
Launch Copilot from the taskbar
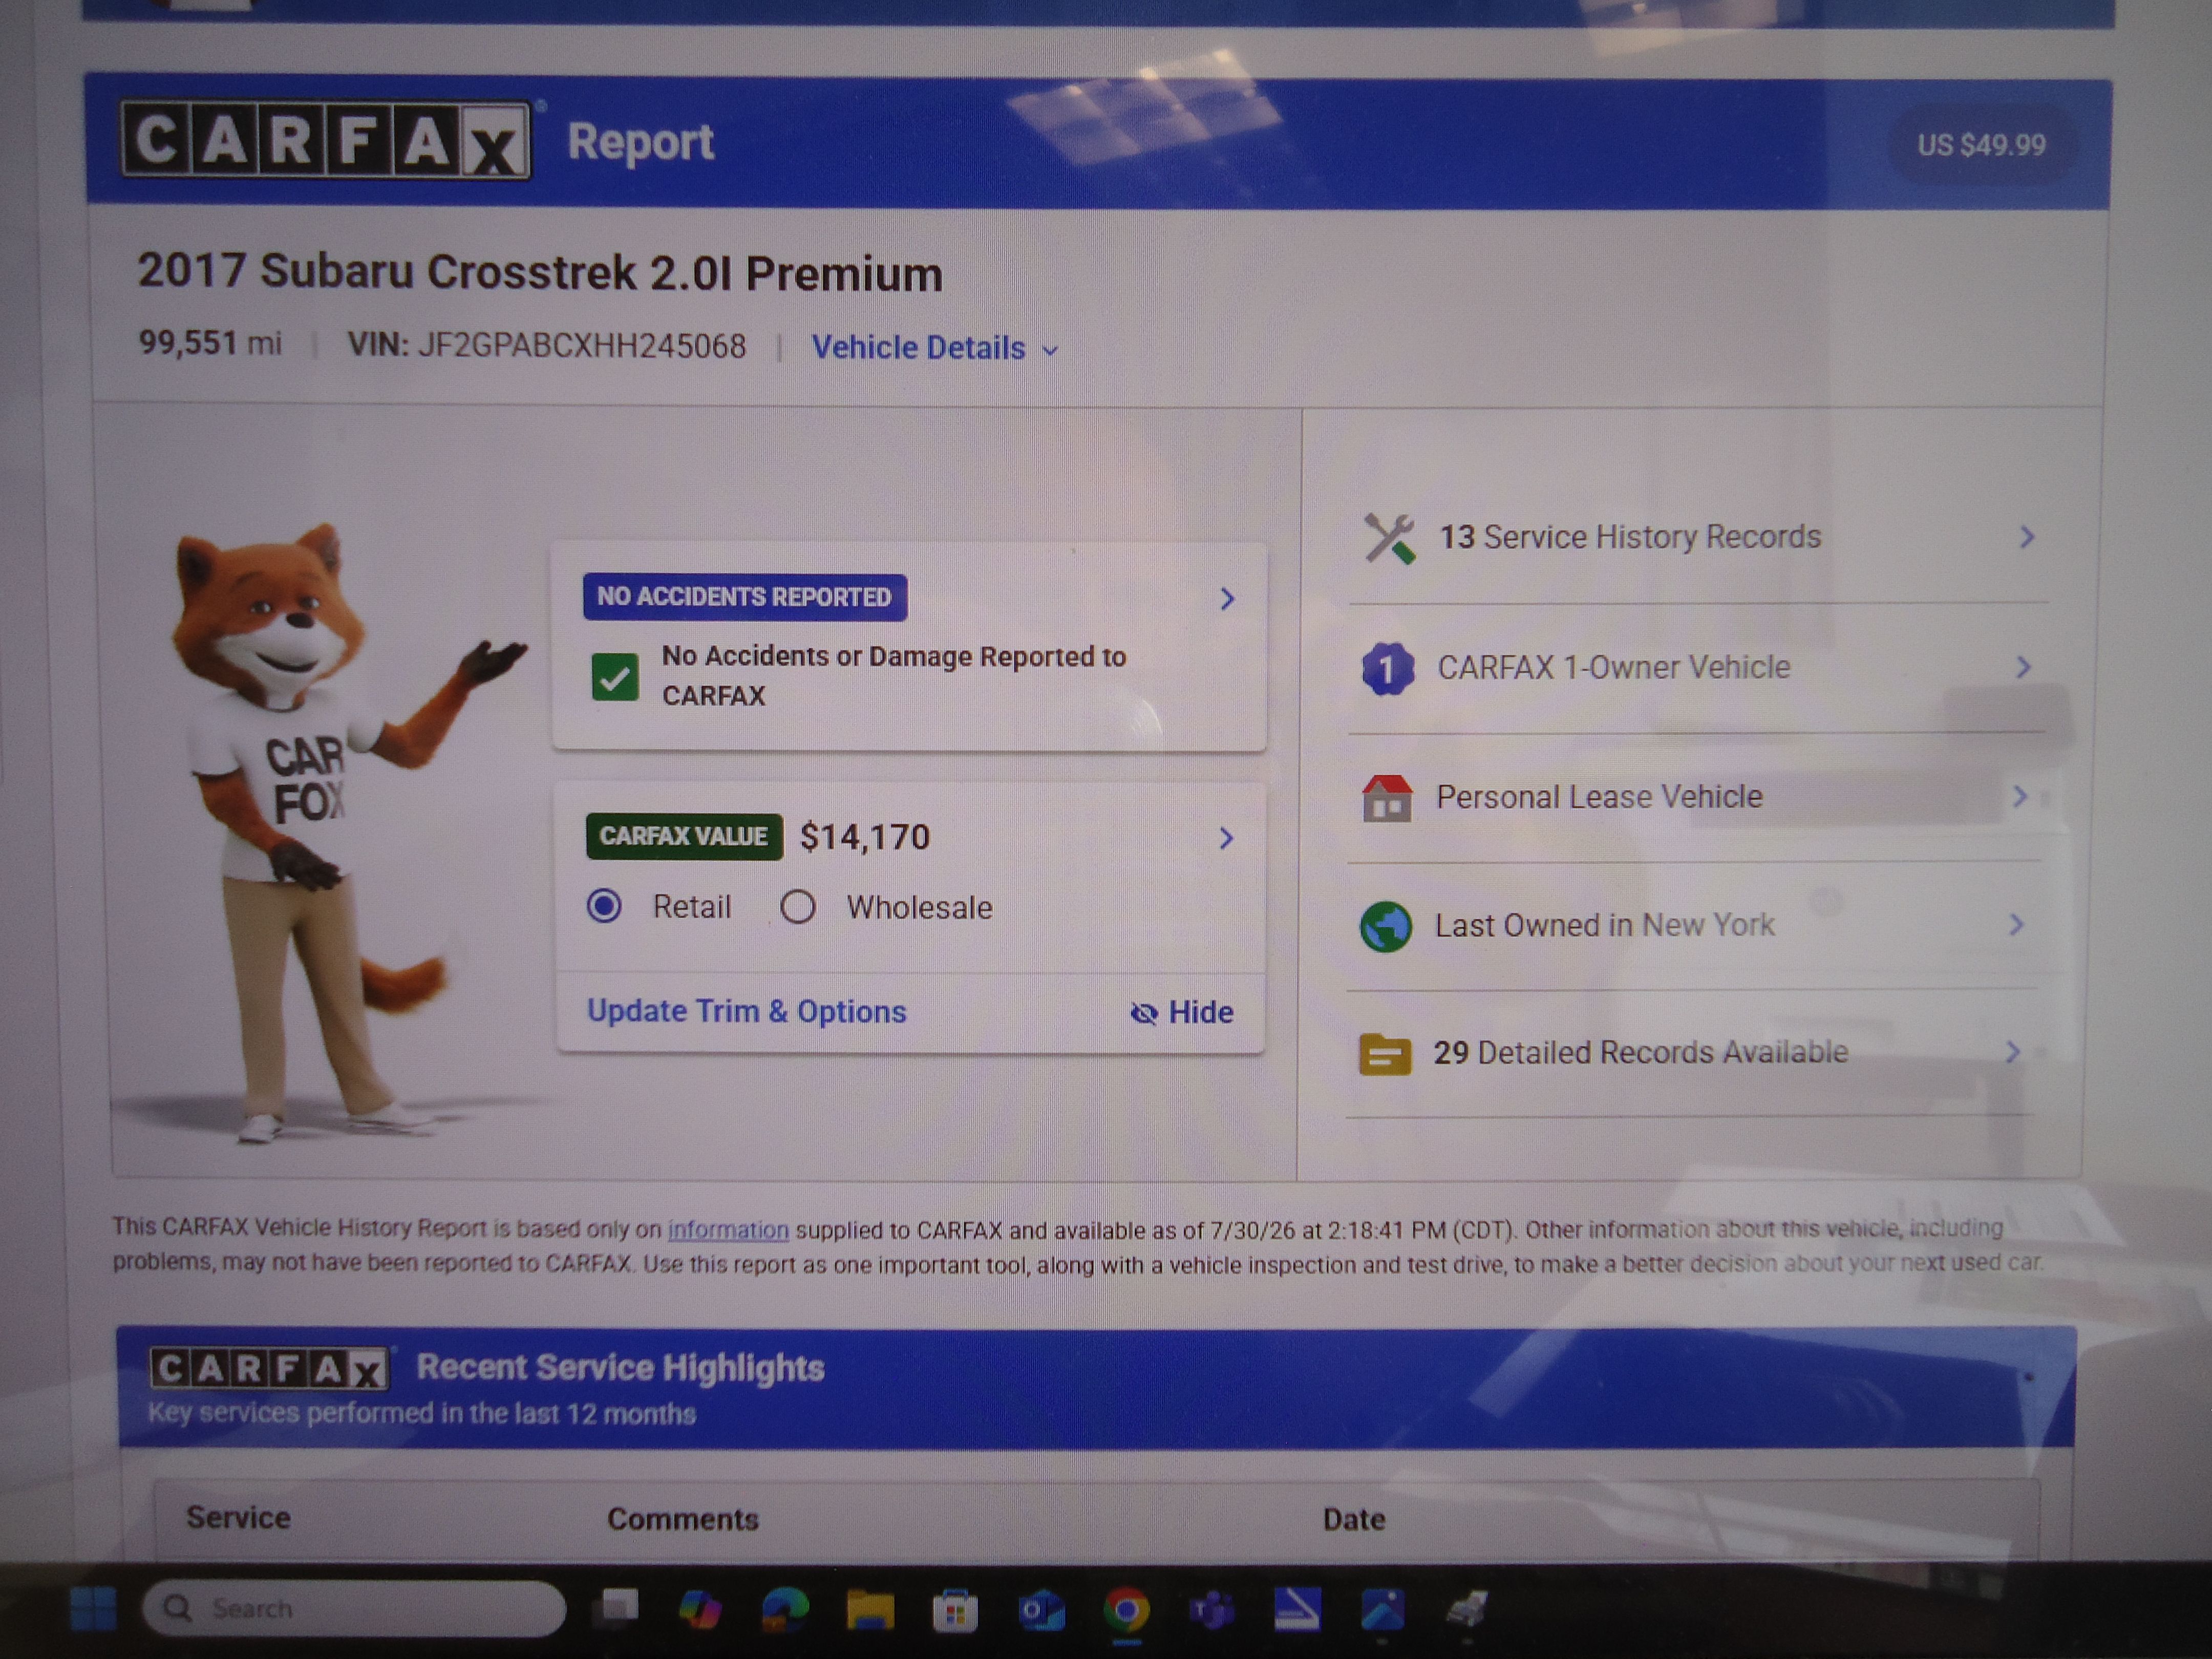coord(700,1609)
